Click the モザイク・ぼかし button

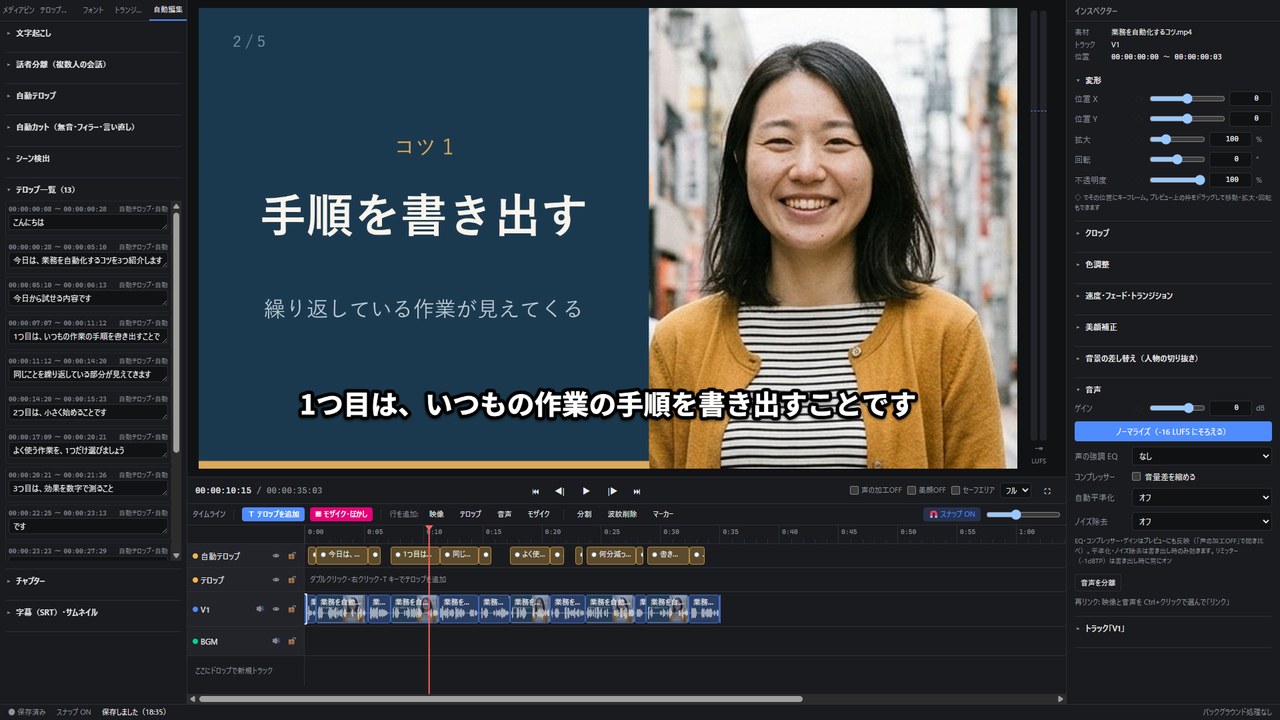coord(341,514)
